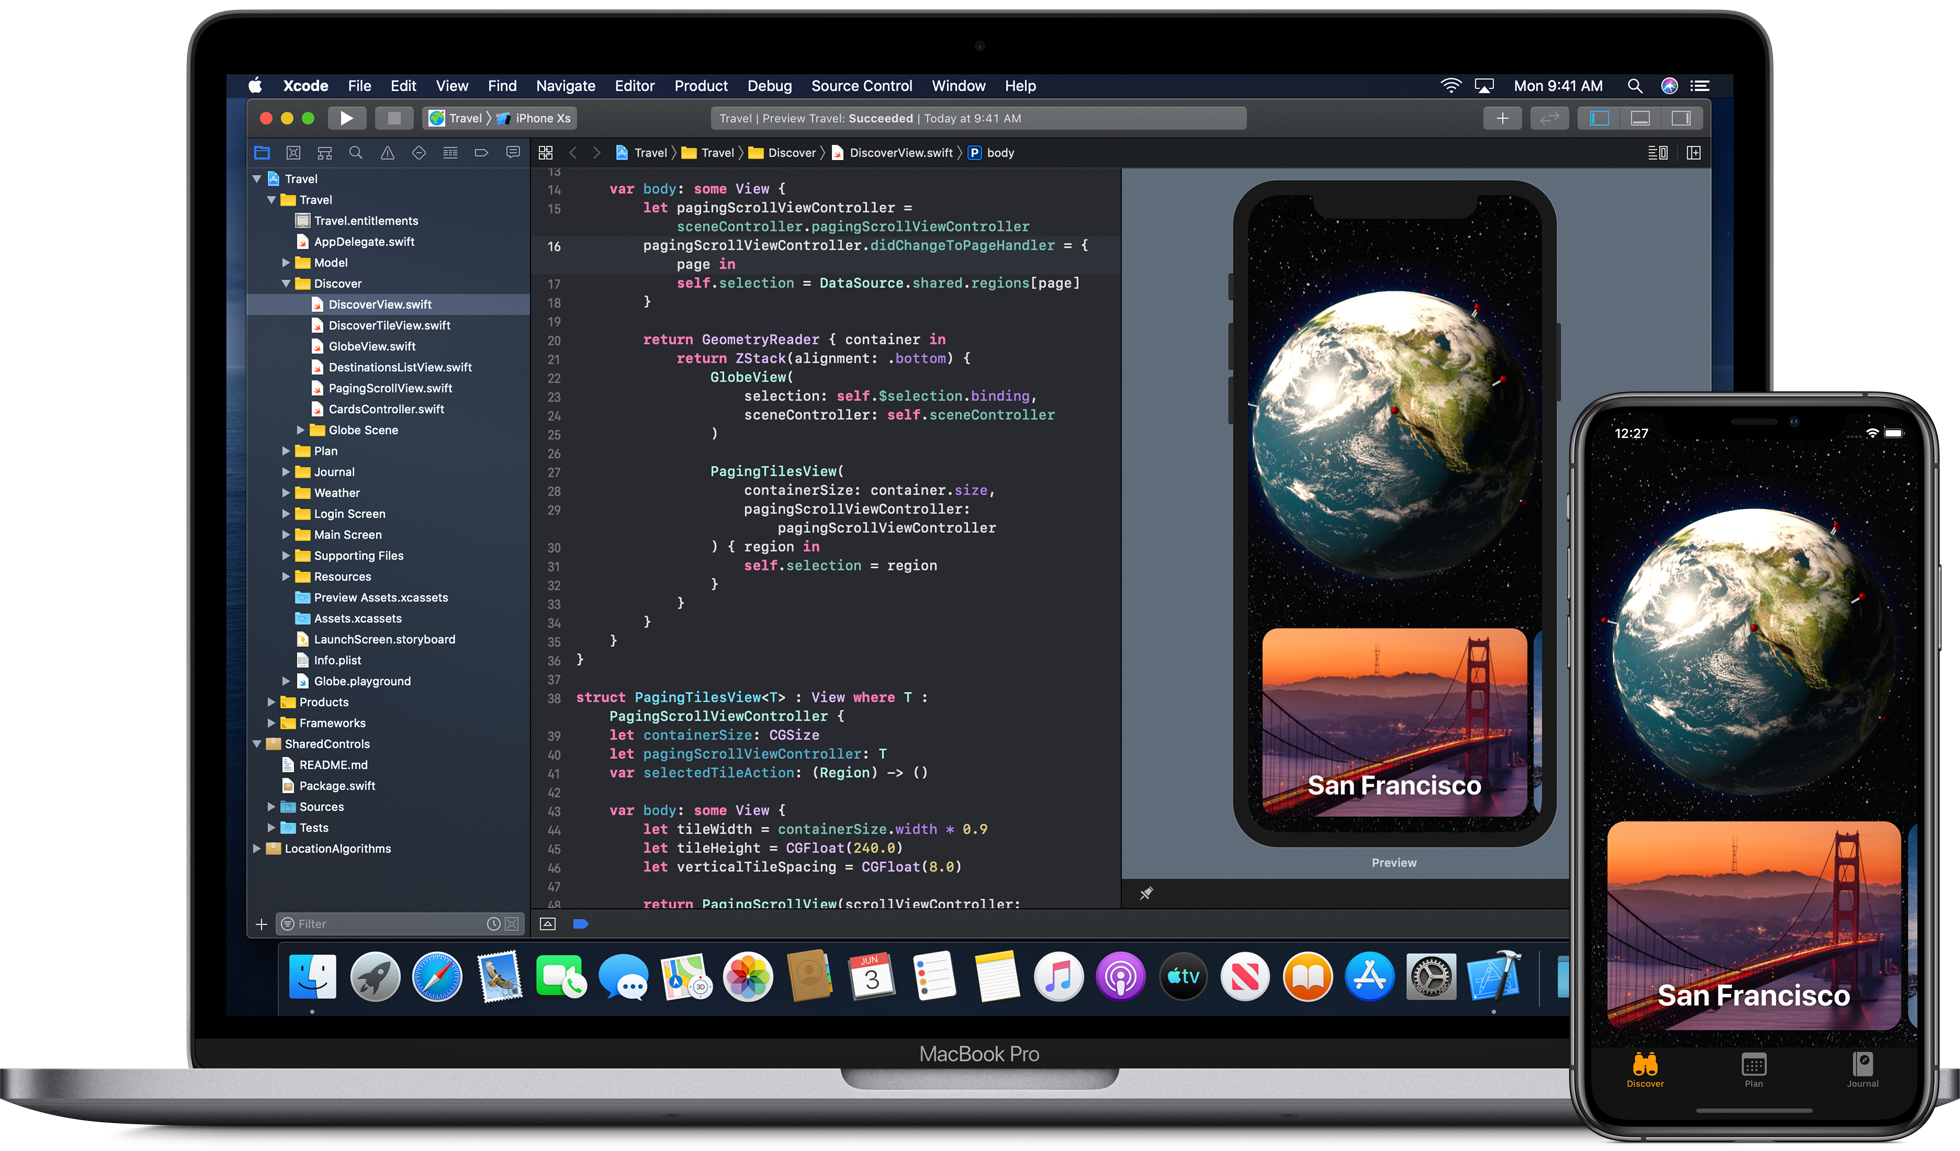Collapse the SharedControls package
Image resolution: width=1960 pixels, height=1151 pixels.
pos(257,744)
